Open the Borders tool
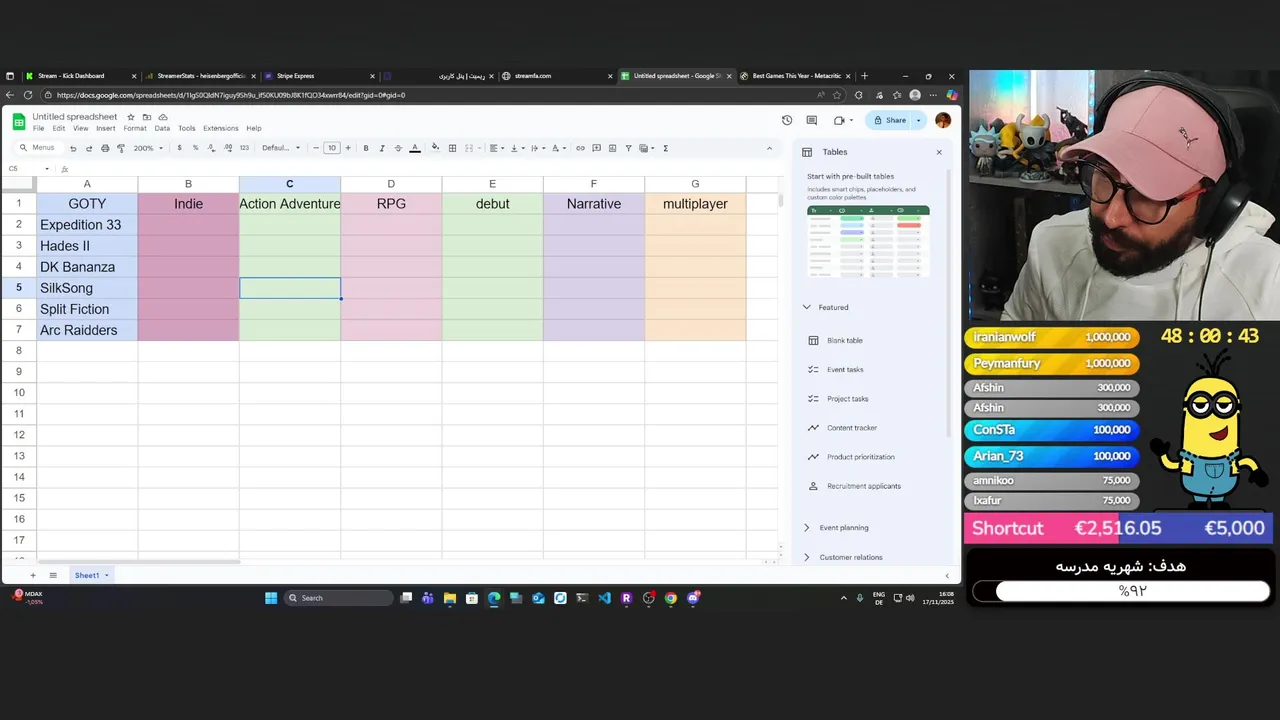 click(452, 148)
